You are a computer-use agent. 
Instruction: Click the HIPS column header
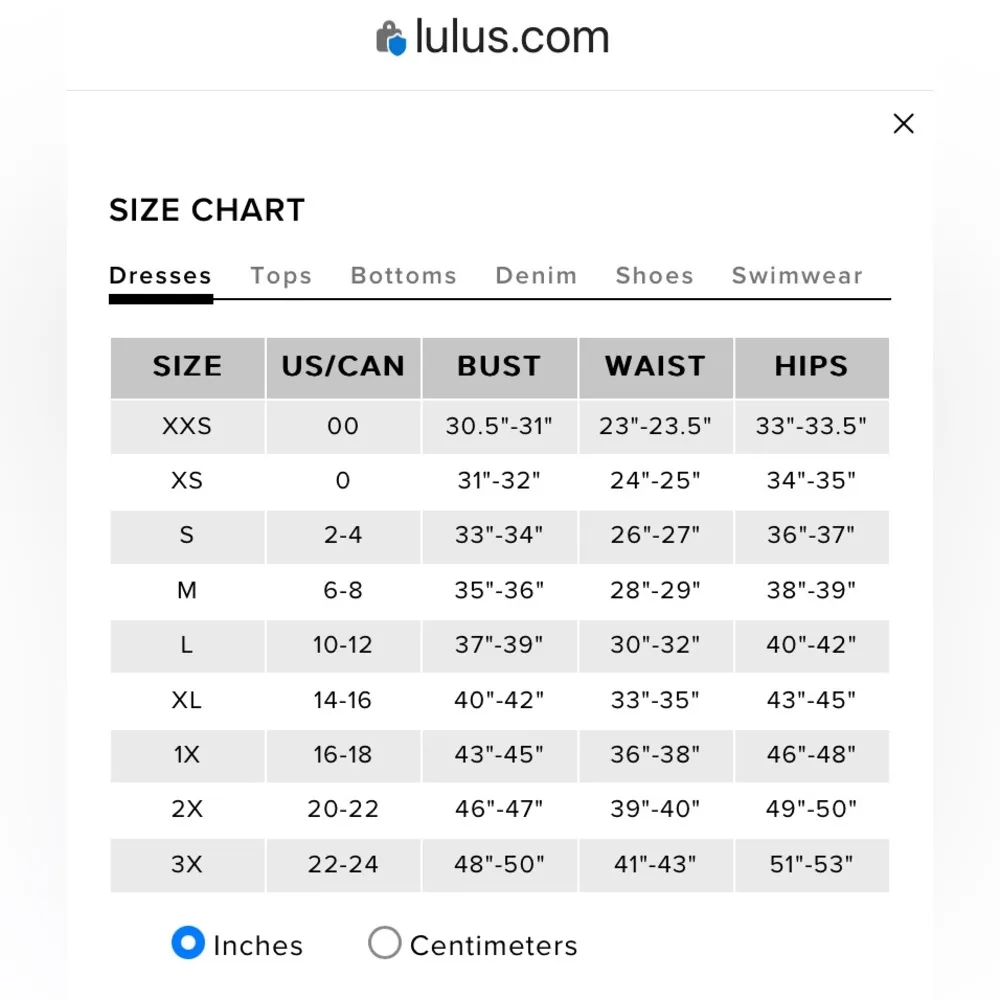pos(811,367)
